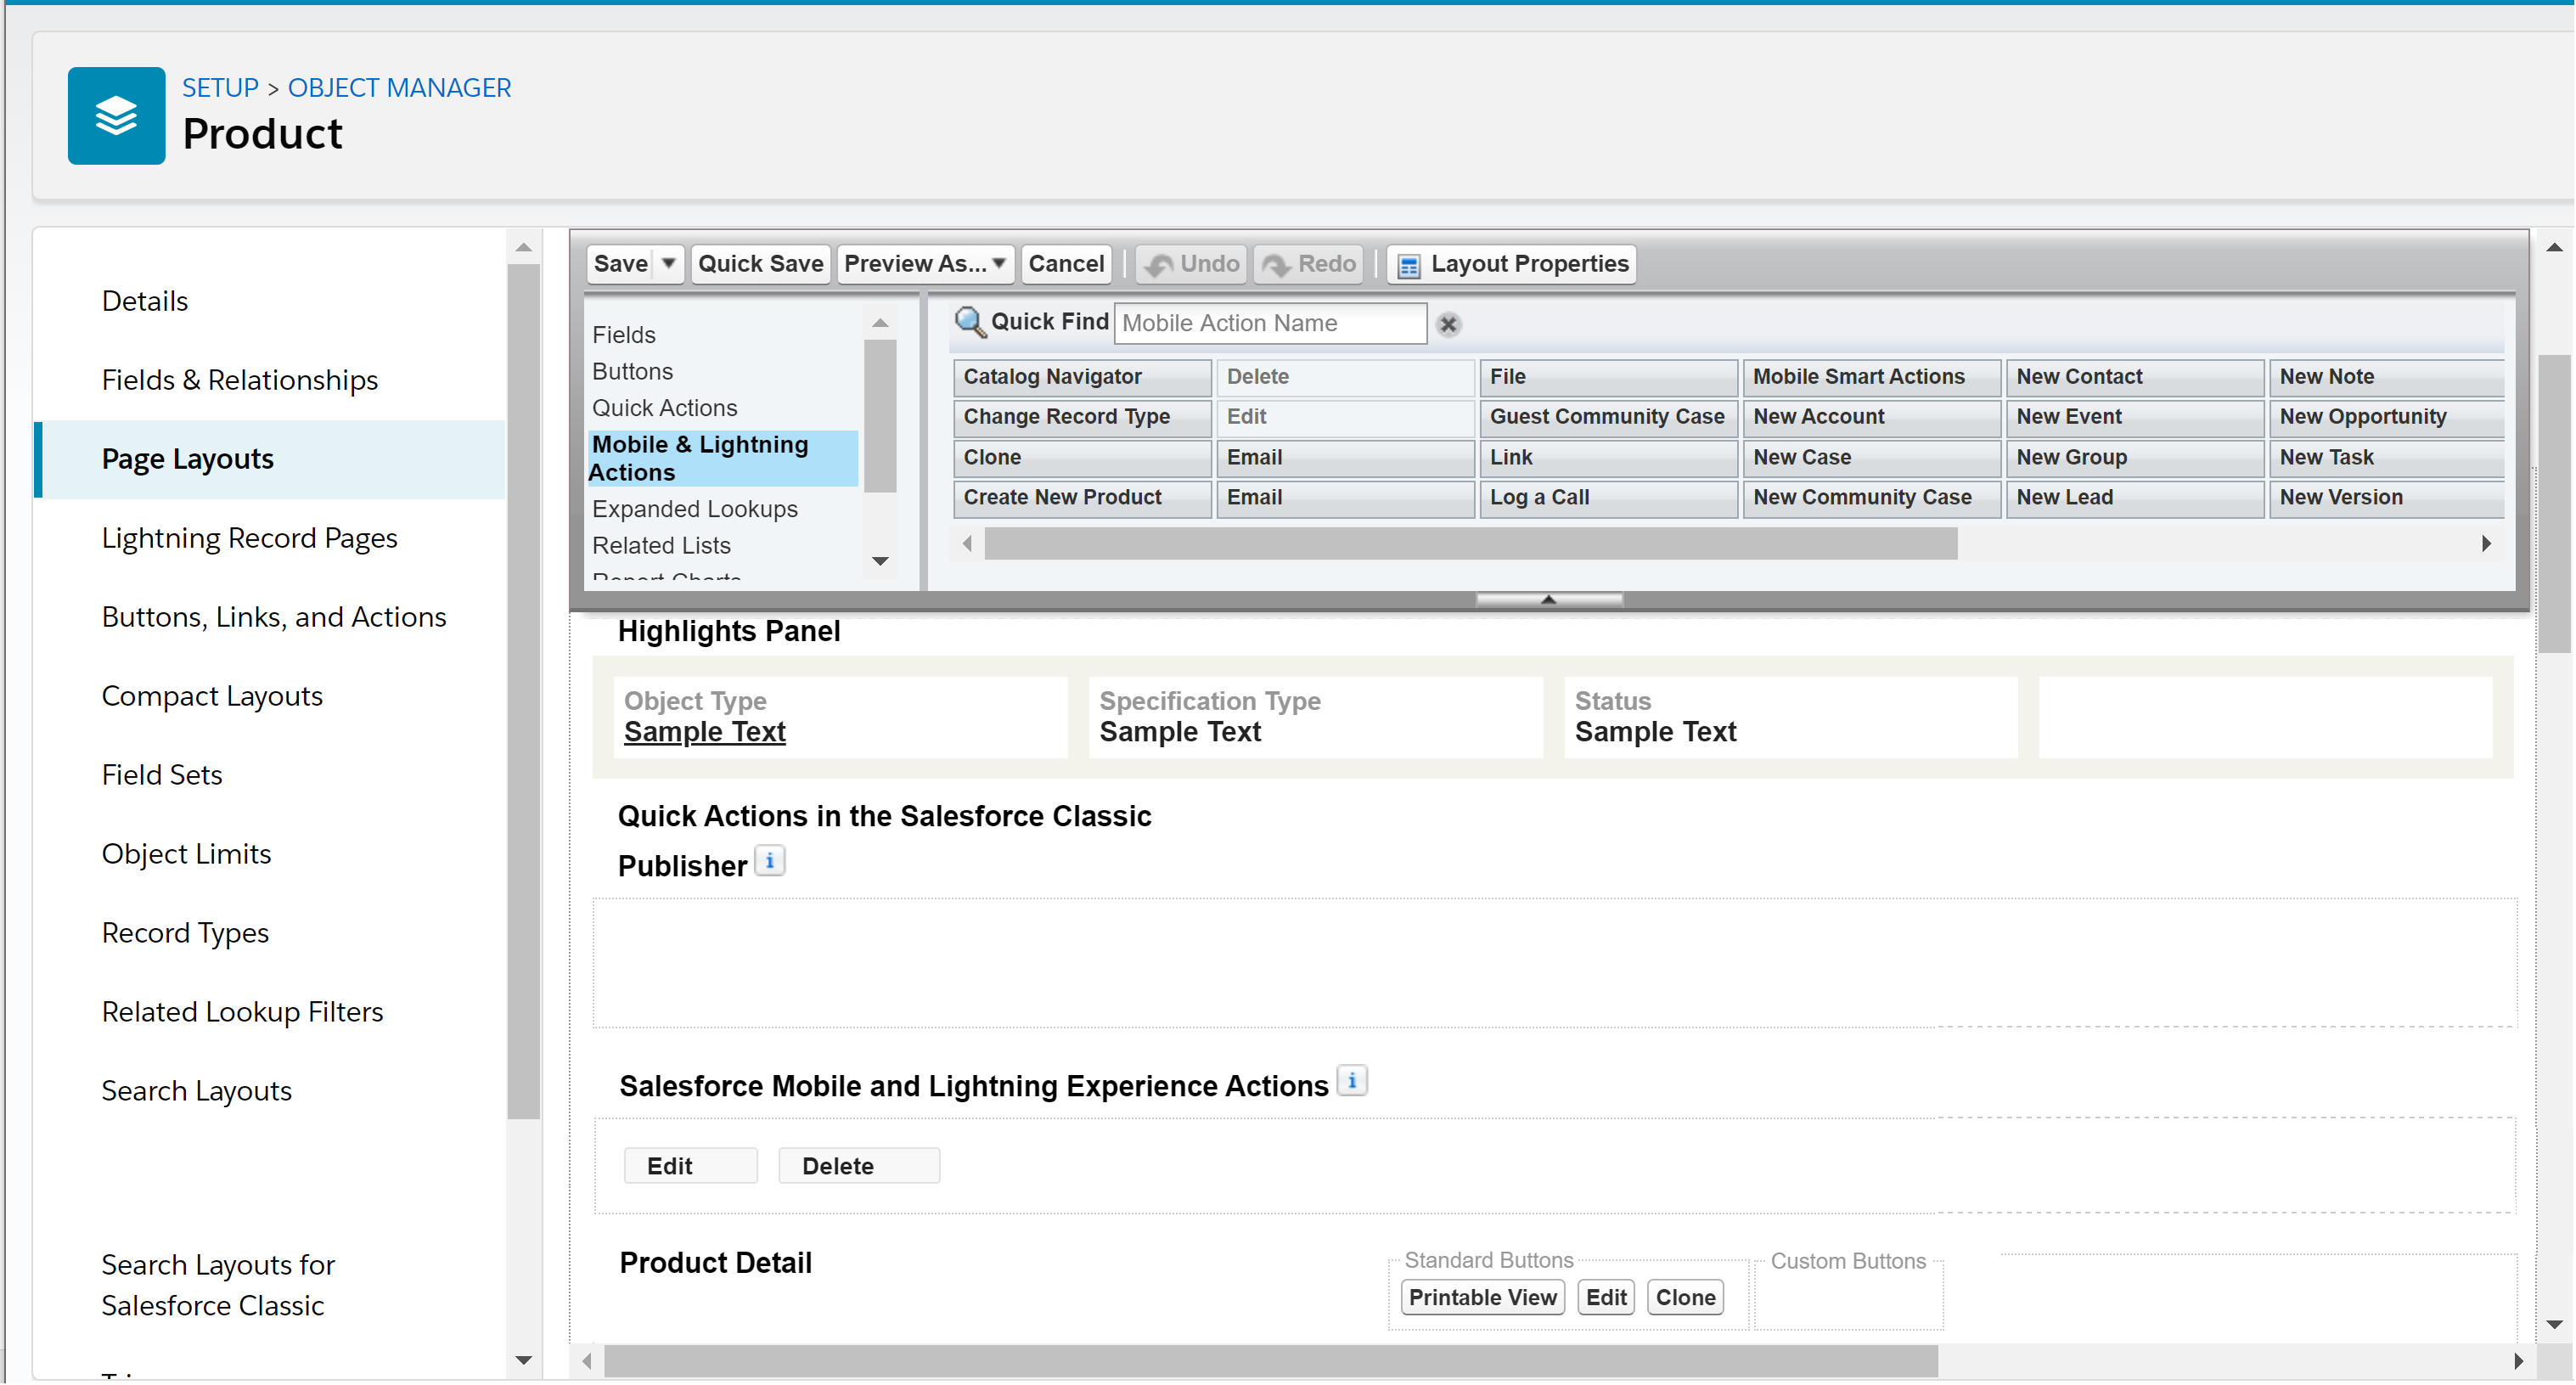Open Search Layouts for Salesforce Classic
The image size is (2576, 1385).
click(218, 1285)
